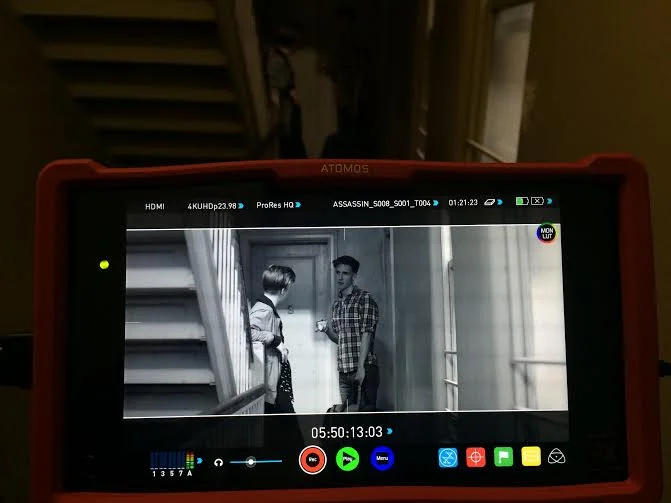Open the ProRes HQ codec dropdown
671x503 pixels.
click(278, 205)
